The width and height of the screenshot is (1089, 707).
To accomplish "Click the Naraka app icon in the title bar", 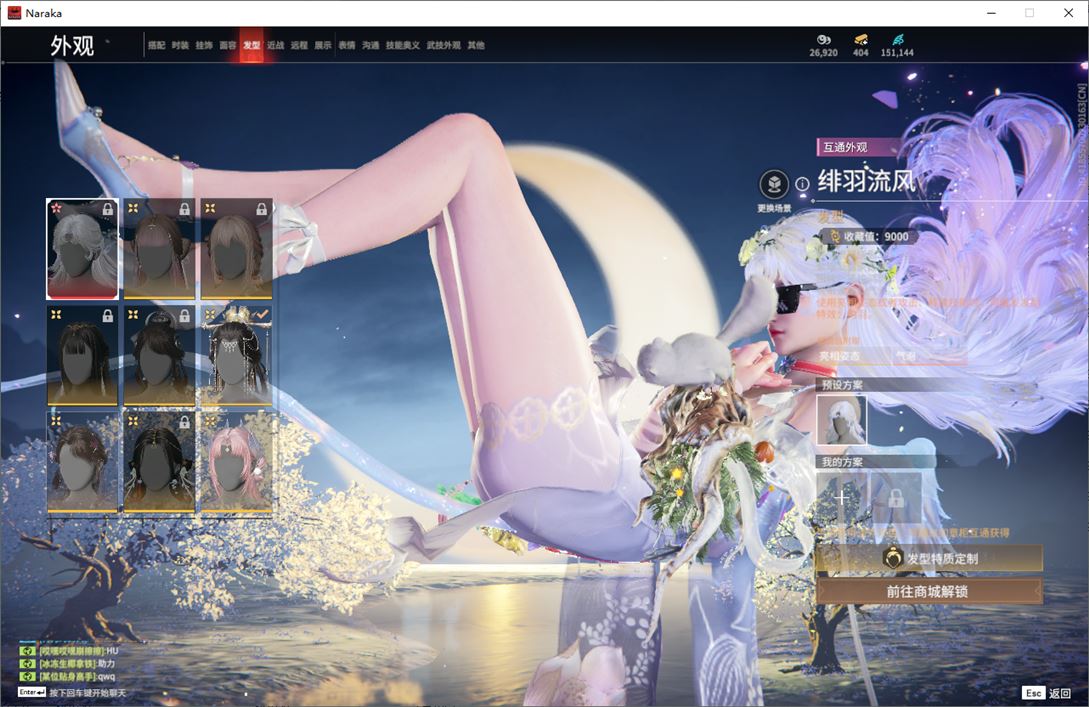I will click(14, 13).
